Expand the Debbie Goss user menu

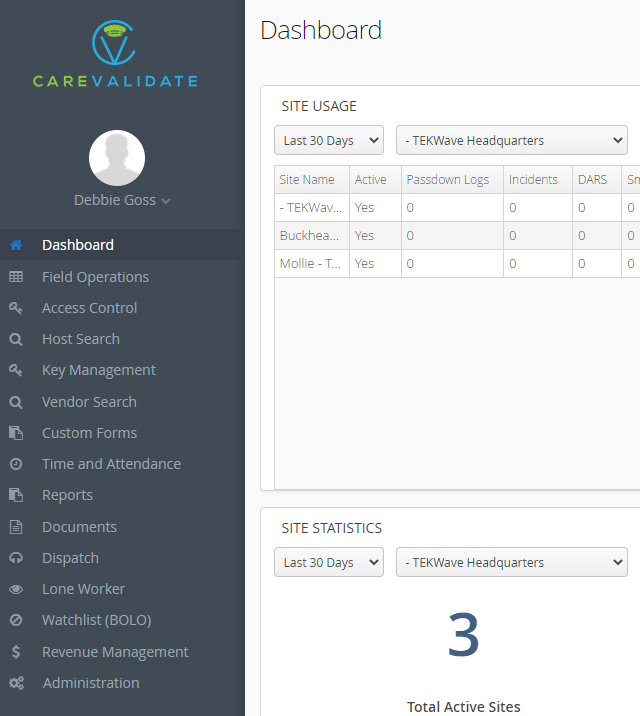pyautogui.click(x=122, y=200)
